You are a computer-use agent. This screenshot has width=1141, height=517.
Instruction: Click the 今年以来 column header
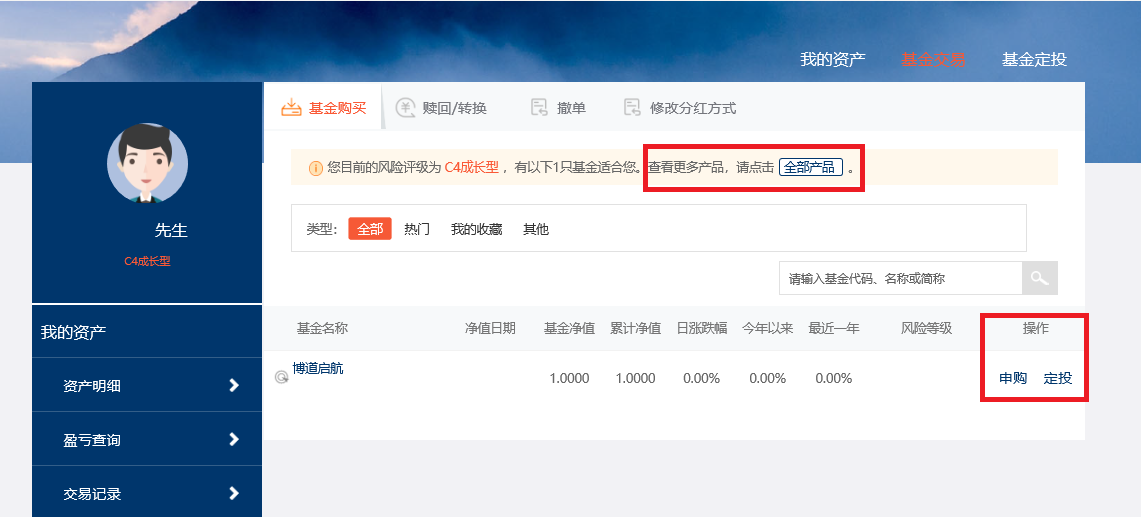point(768,328)
